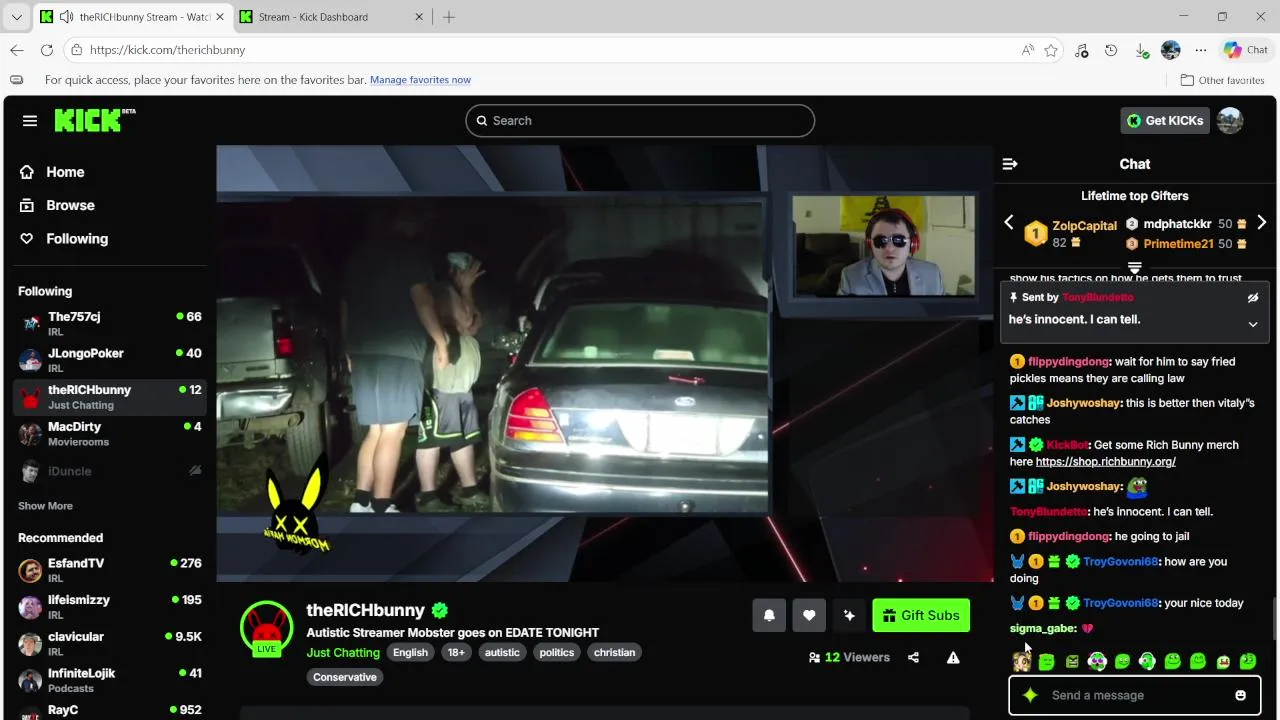Report stream using warning triangle icon

click(x=953, y=657)
